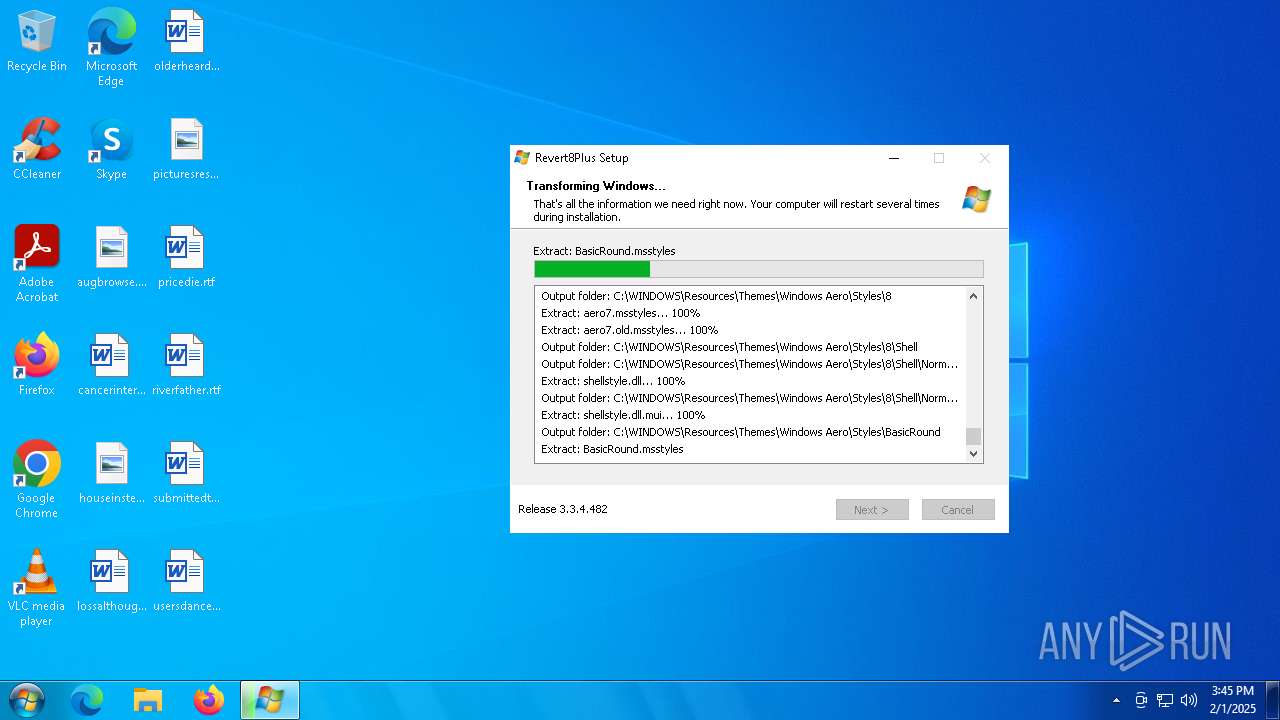Open the Recycle Bin desktop icon

click(x=37, y=42)
